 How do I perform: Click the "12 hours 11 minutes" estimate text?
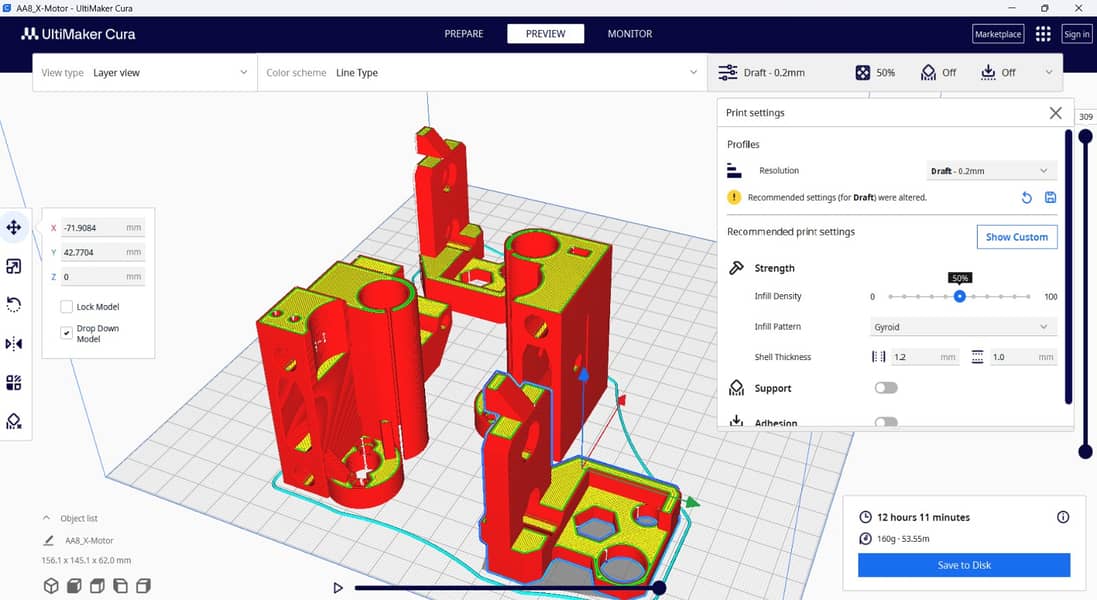(923, 517)
